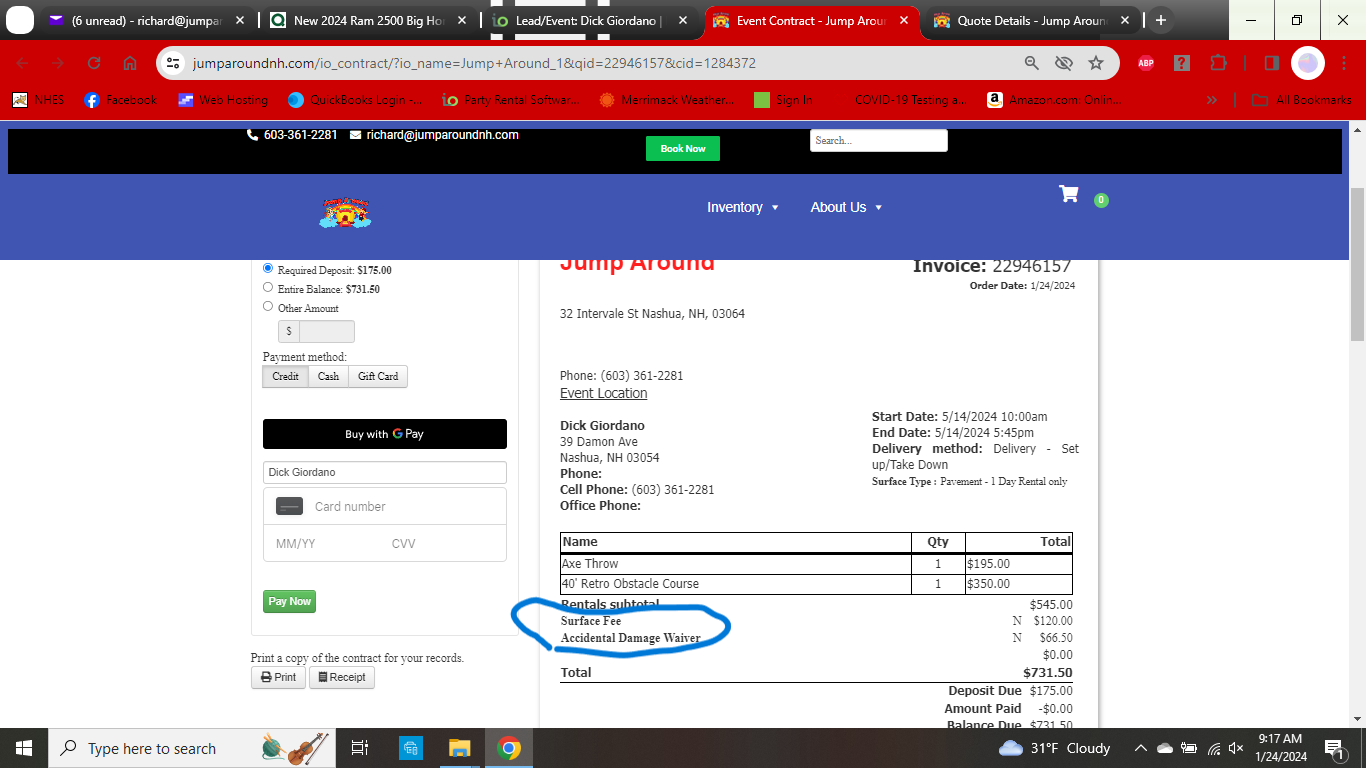Reload the page

[94, 63]
